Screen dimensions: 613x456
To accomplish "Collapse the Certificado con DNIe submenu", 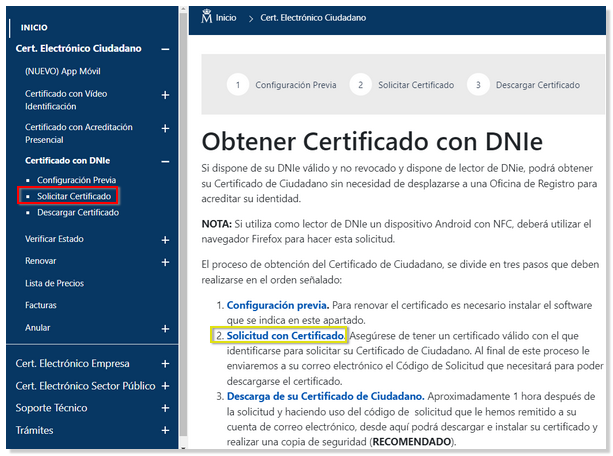I will point(165,160).
